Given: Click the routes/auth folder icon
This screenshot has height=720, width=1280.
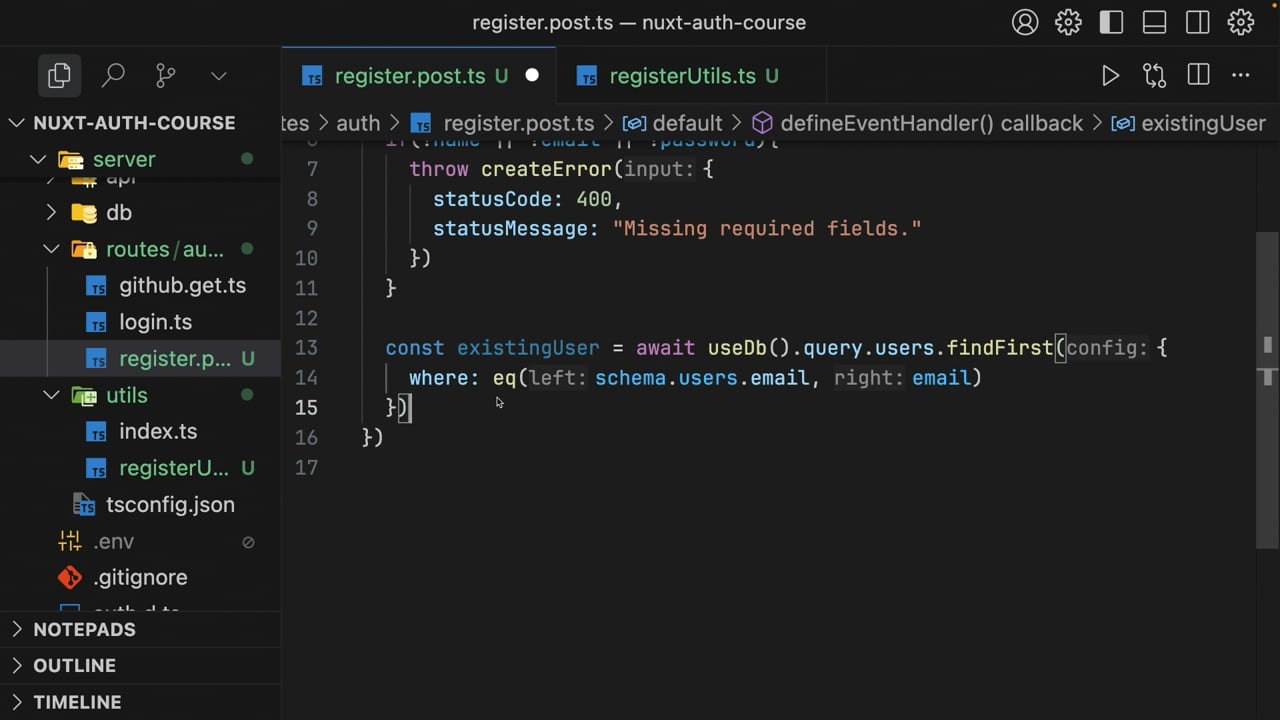Looking at the screenshot, I should pos(84,249).
